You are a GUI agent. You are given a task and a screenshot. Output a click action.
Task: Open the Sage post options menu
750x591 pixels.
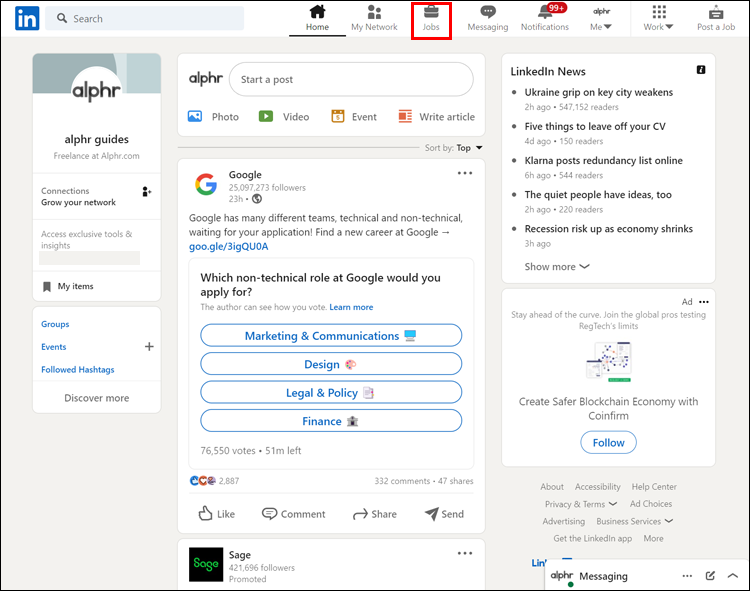pos(465,553)
